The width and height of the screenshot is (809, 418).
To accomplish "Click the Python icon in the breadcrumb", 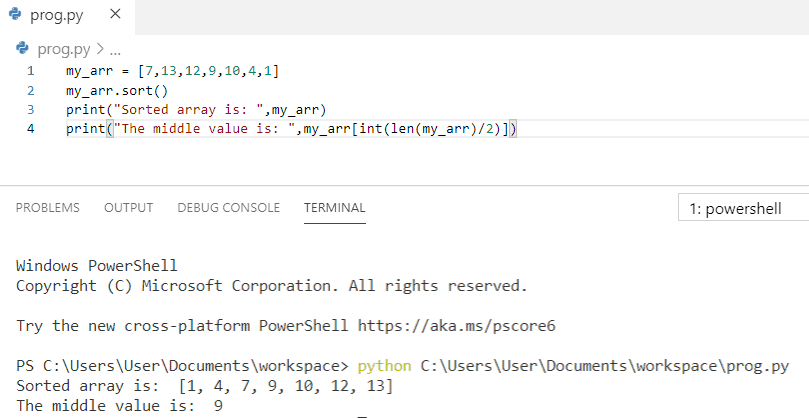I will click(23, 48).
